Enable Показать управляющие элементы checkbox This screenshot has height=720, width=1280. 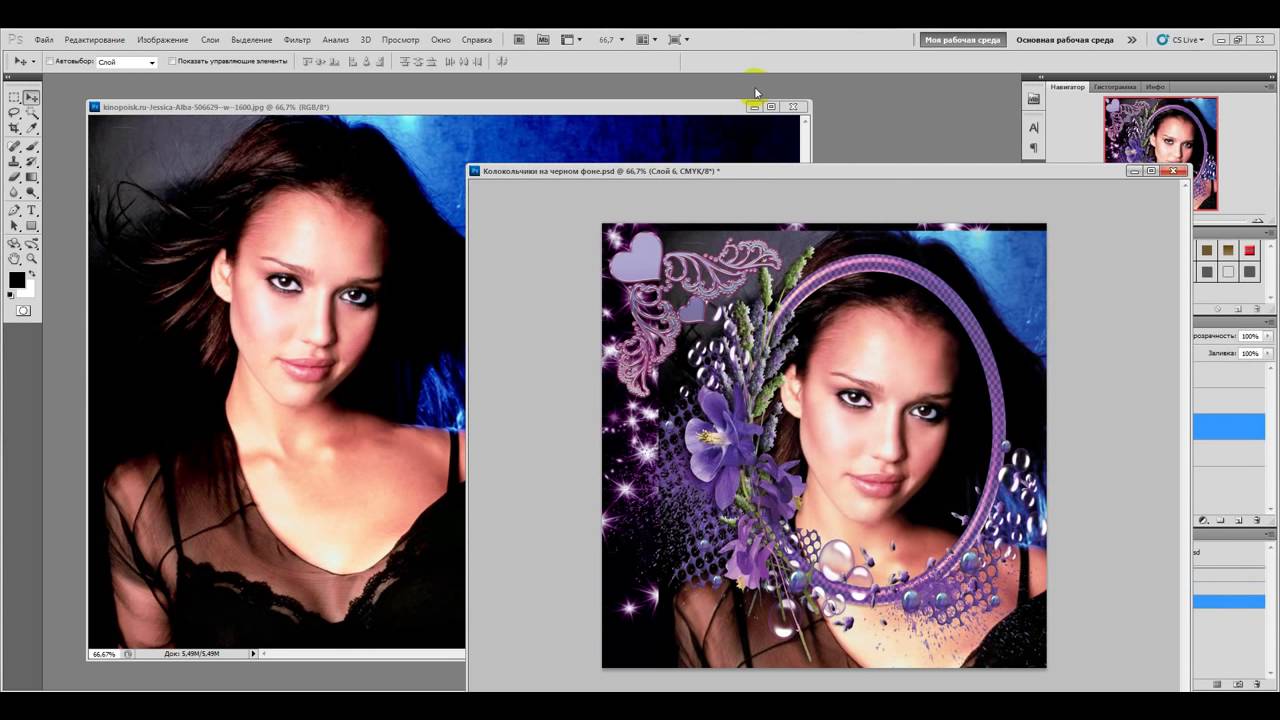click(x=172, y=61)
